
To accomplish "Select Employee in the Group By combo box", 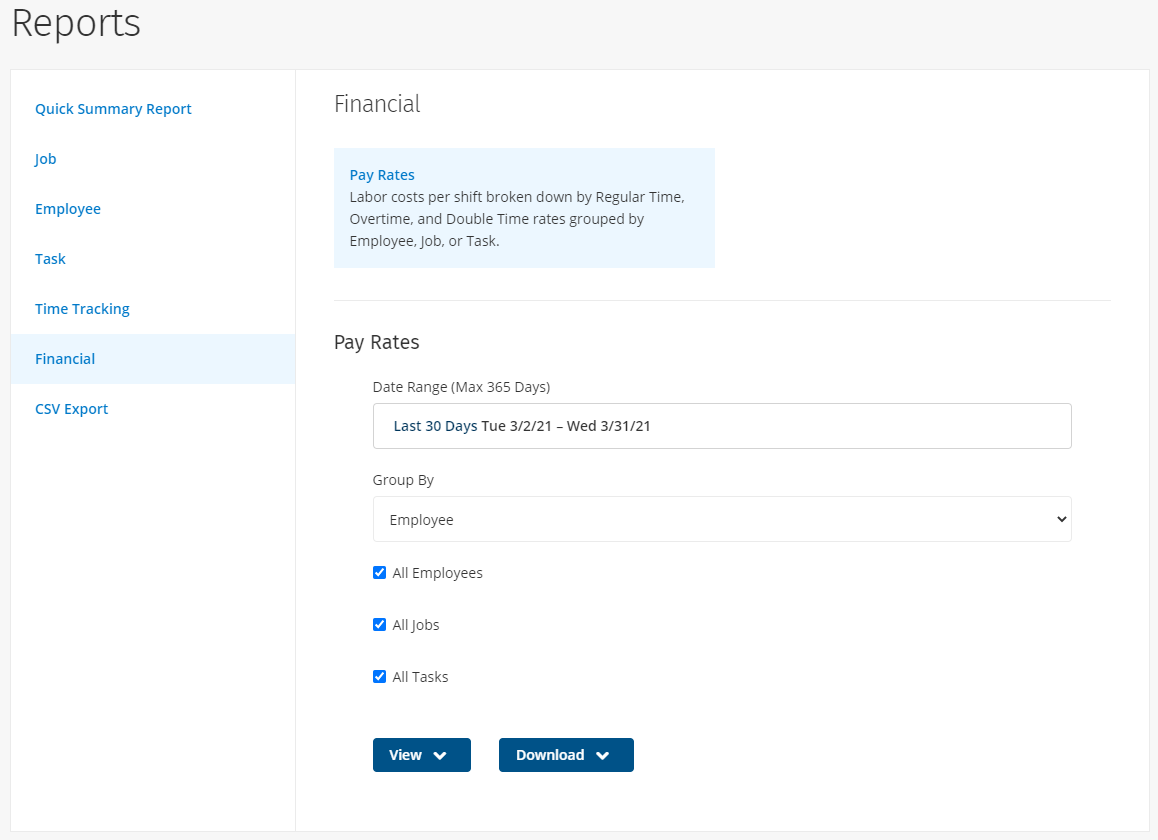I will (722, 519).
